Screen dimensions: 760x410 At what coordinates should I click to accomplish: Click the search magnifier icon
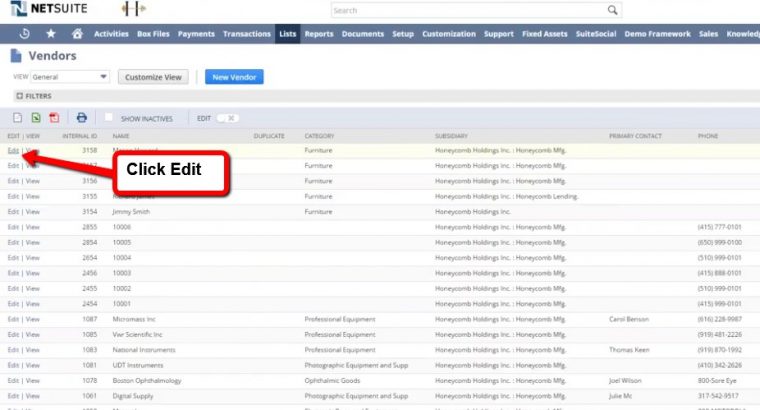(612, 10)
